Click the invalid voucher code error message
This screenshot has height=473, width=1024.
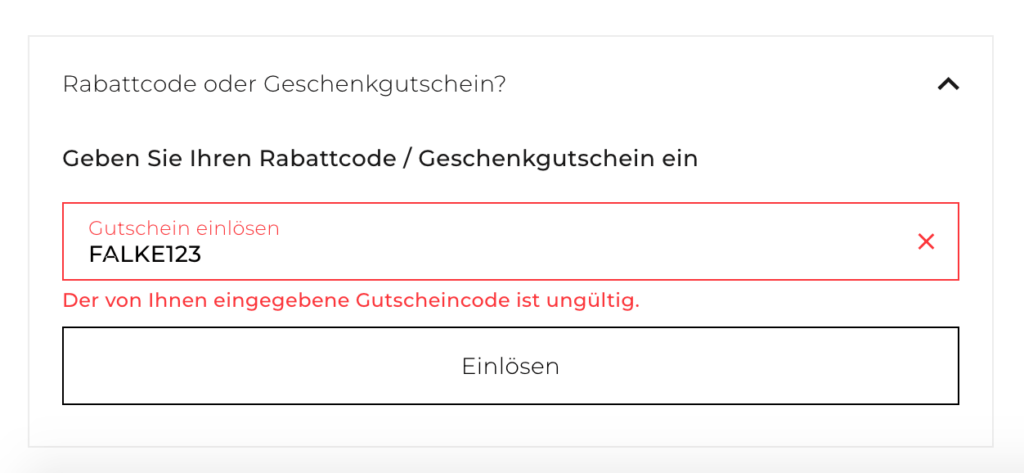[x=350, y=300]
